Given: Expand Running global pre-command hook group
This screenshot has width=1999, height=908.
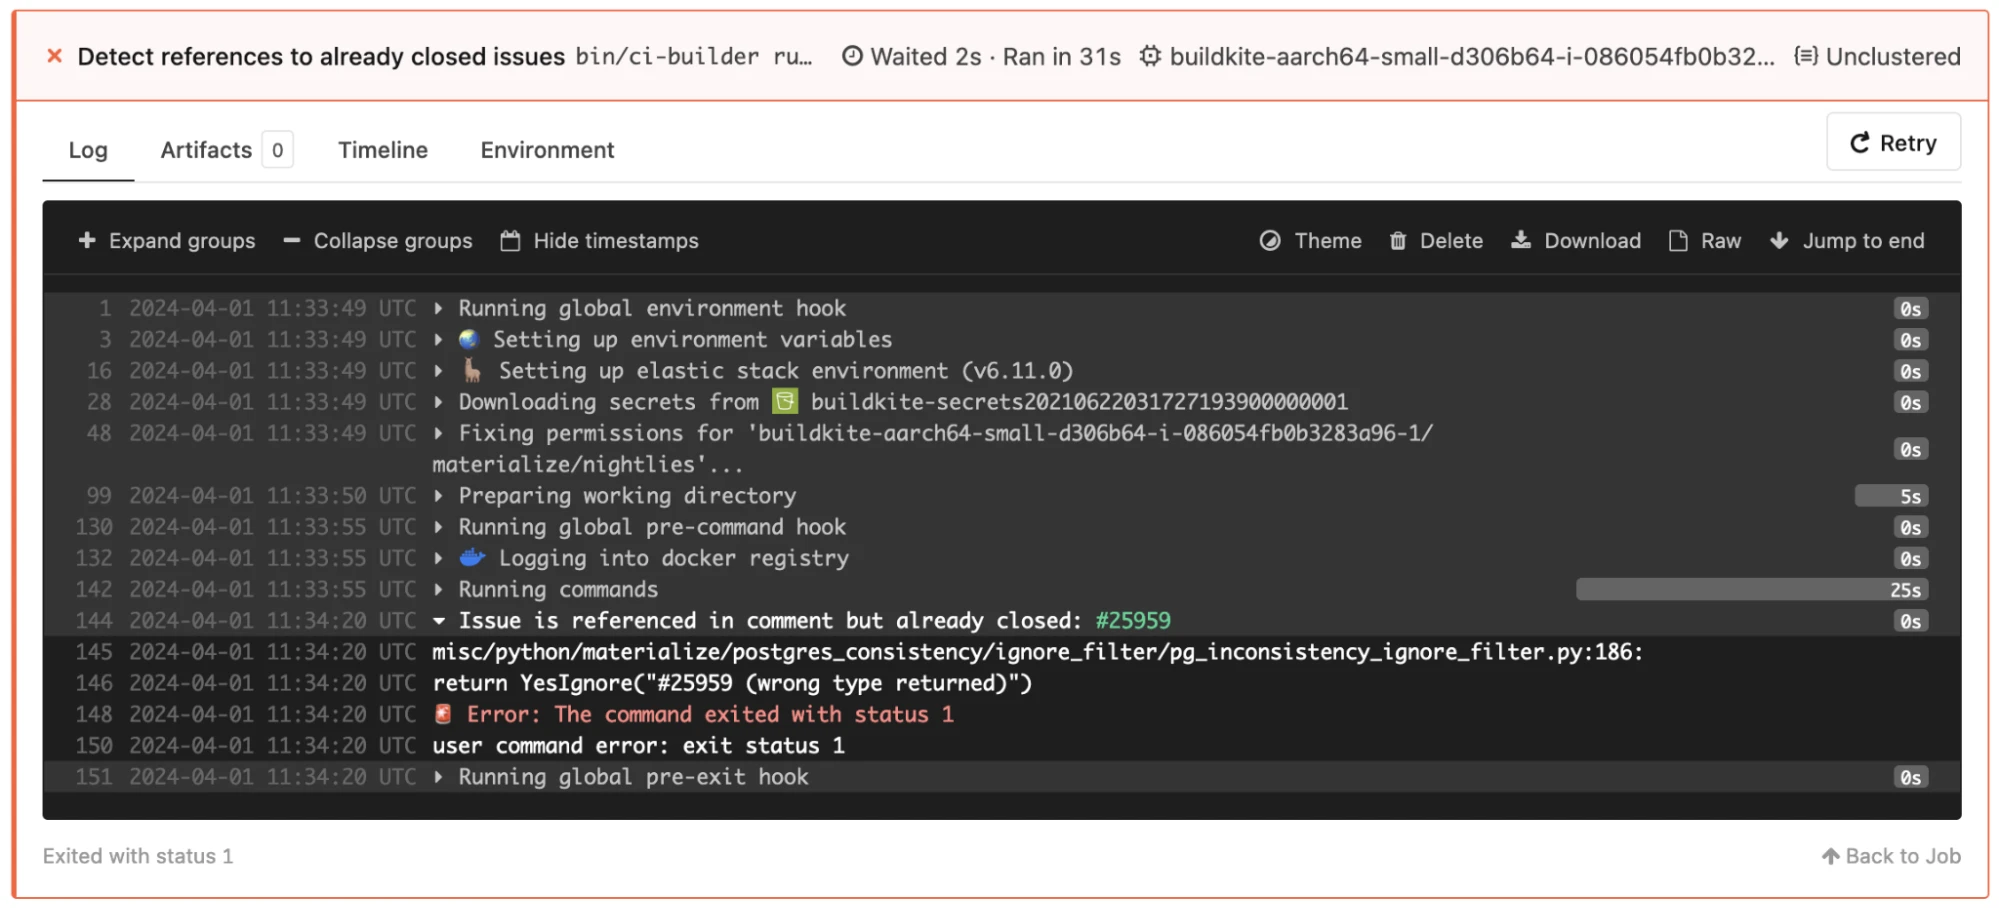Looking at the screenshot, I should click(438, 526).
